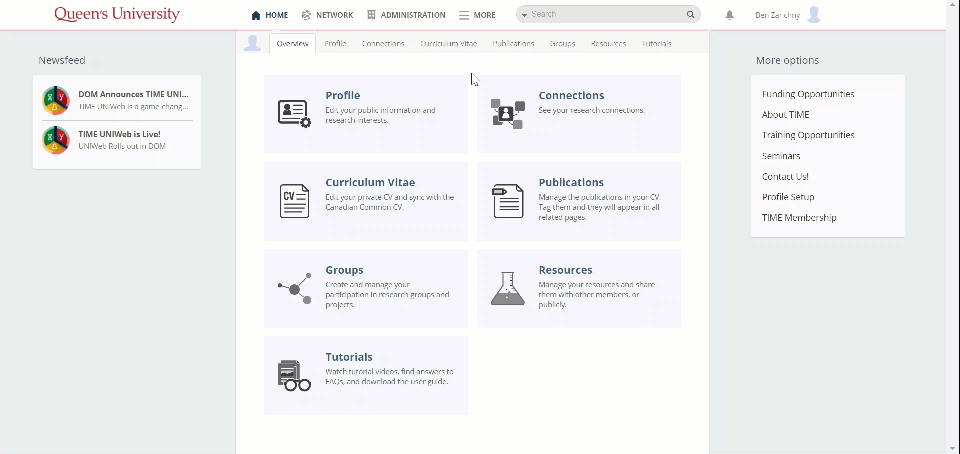Switch to the Tutorials tab

pos(656,43)
